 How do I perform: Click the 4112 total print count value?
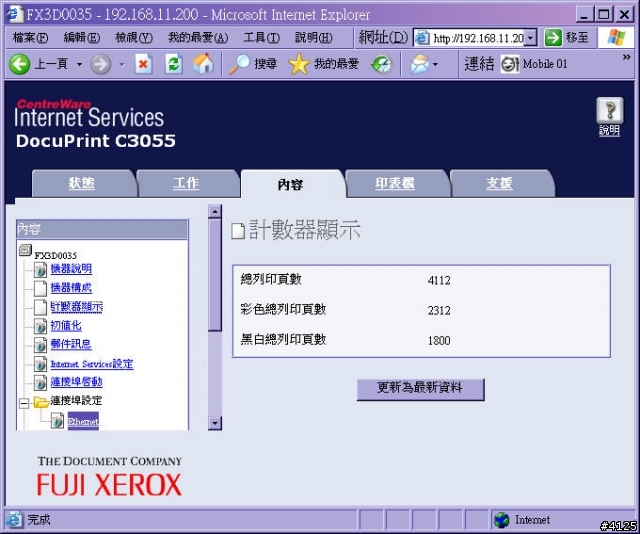439,280
